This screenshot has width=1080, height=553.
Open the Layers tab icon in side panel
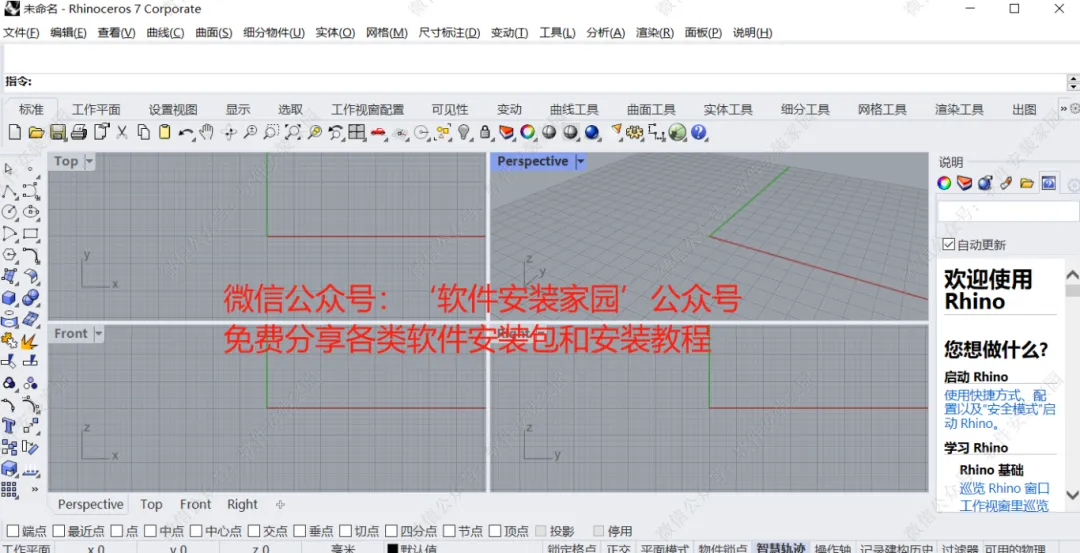pos(964,183)
